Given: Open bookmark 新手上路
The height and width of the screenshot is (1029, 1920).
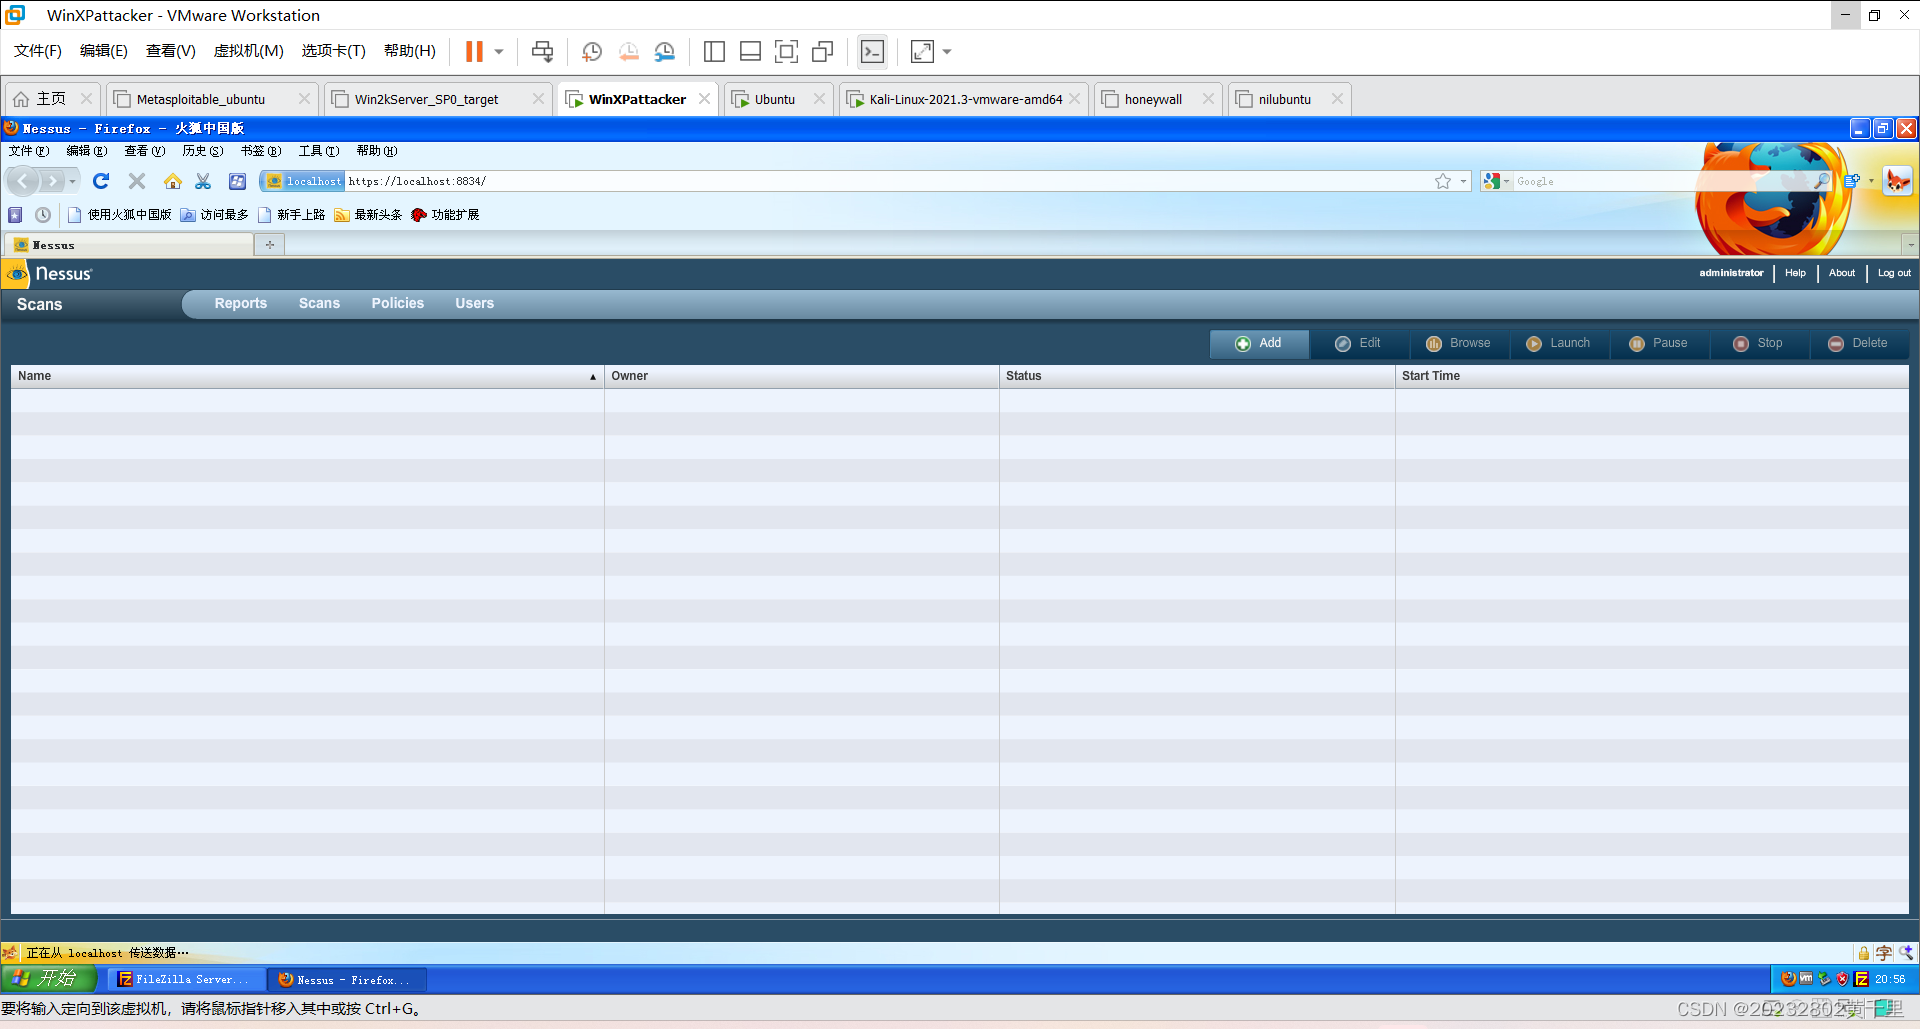Looking at the screenshot, I should point(291,215).
